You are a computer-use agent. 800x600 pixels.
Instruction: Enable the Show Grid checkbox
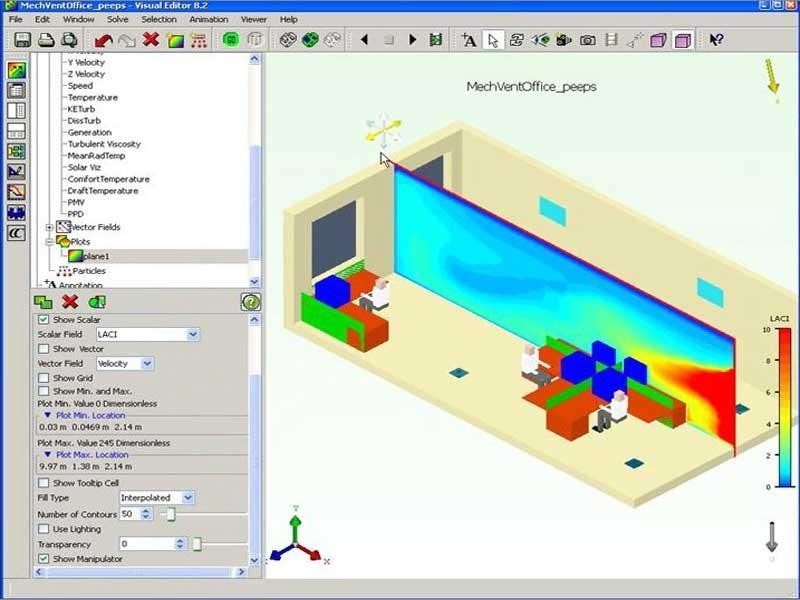coord(44,378)
